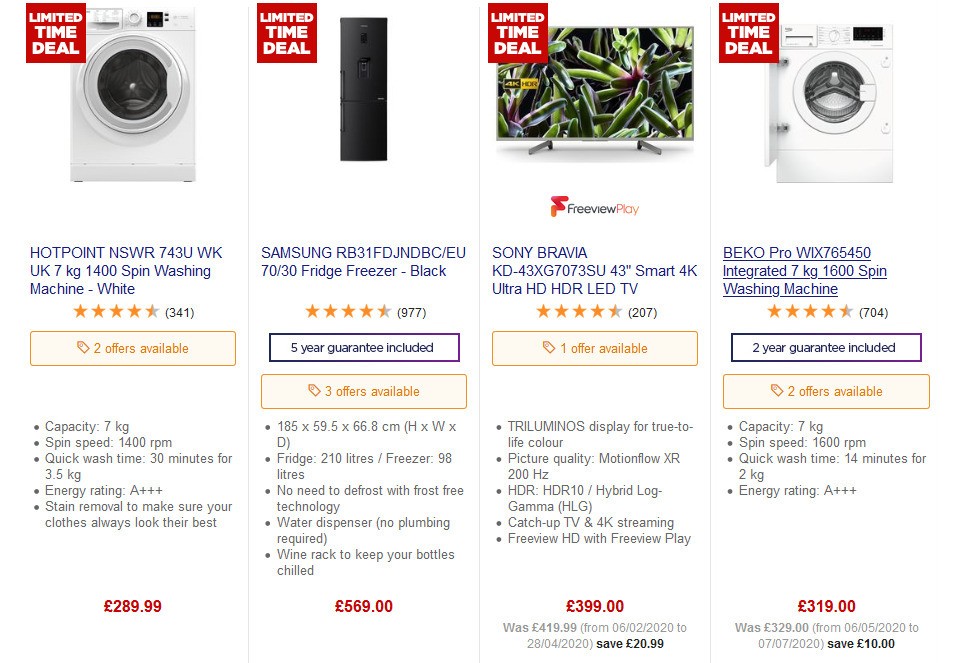Click the Freeview Play logo under the Sony TV
970x663 pixels.
(x=595, y=207)
